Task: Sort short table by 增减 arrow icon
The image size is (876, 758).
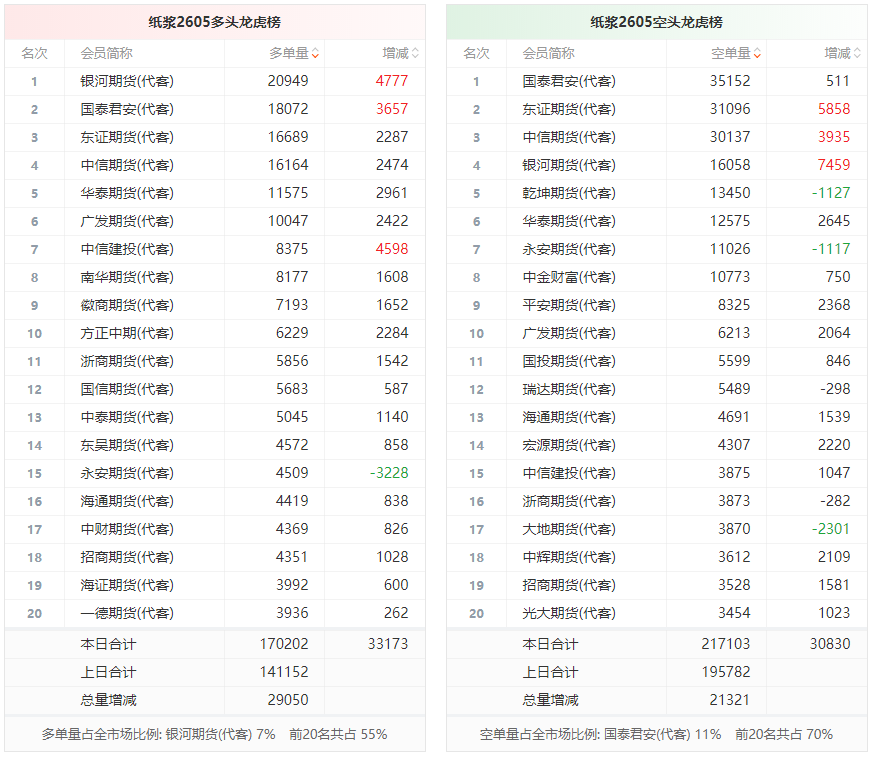Action: point(857,54)
